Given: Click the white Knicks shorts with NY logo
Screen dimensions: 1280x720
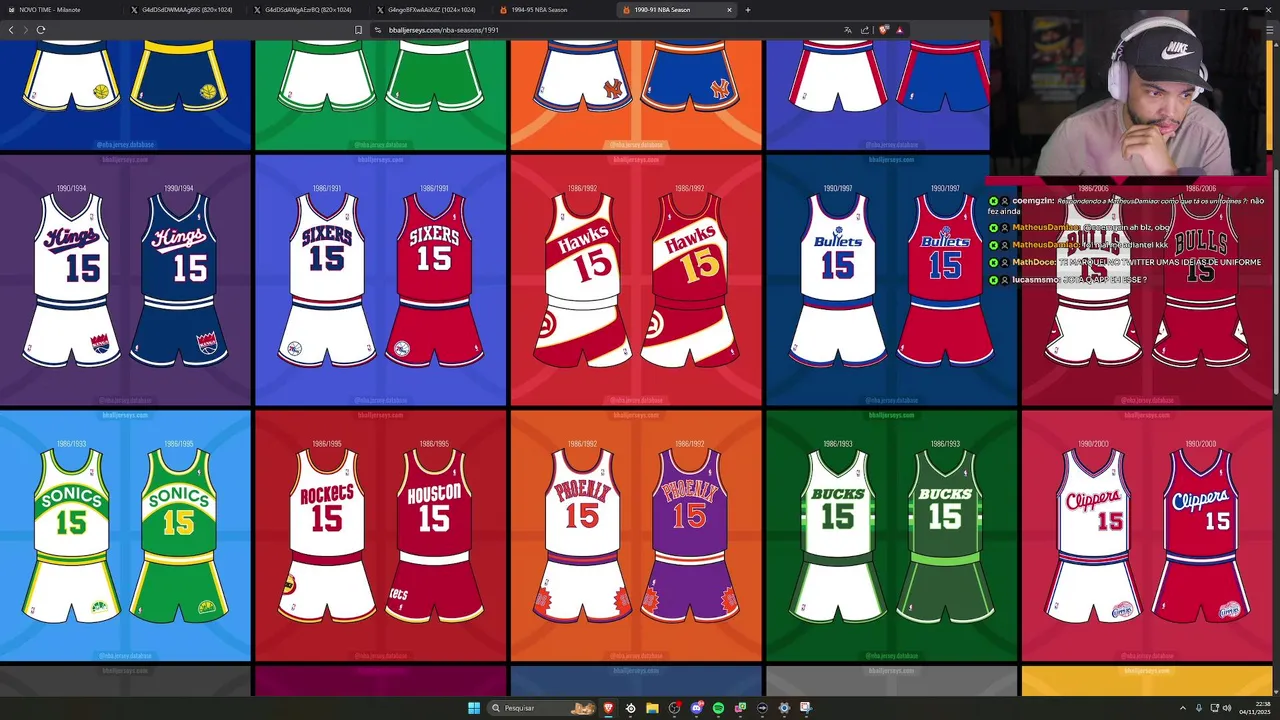Looking at the screenshot, I should pos(582,78).
